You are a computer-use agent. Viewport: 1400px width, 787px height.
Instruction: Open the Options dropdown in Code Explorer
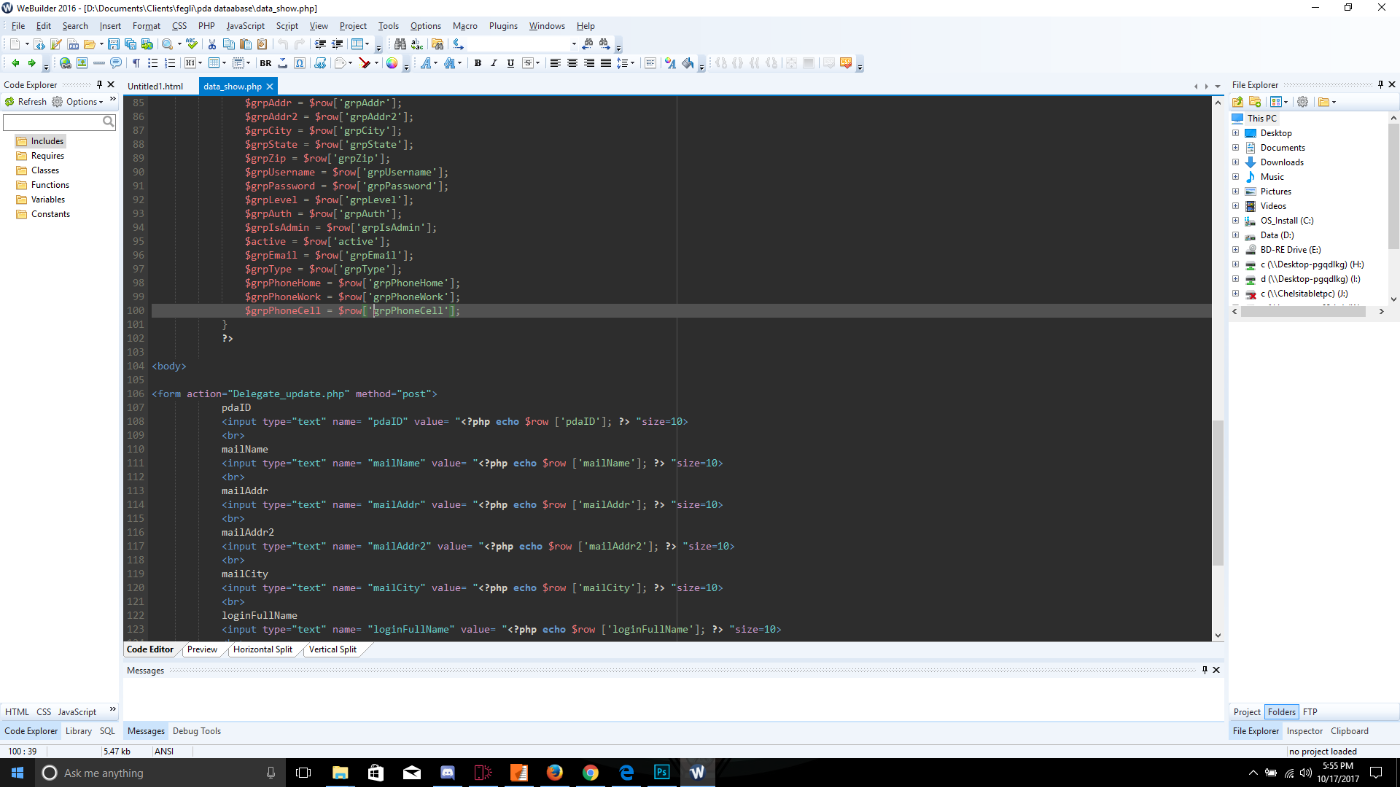pyautogui.click(x=80, y=102)
